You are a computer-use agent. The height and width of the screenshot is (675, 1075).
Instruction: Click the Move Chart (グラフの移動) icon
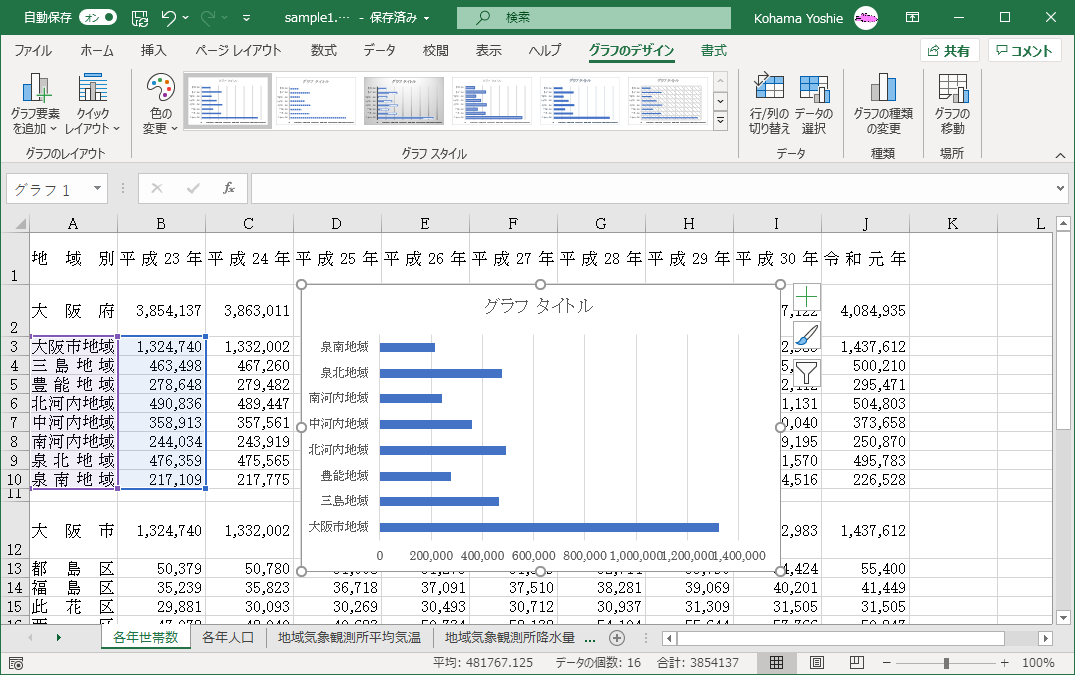952,90
